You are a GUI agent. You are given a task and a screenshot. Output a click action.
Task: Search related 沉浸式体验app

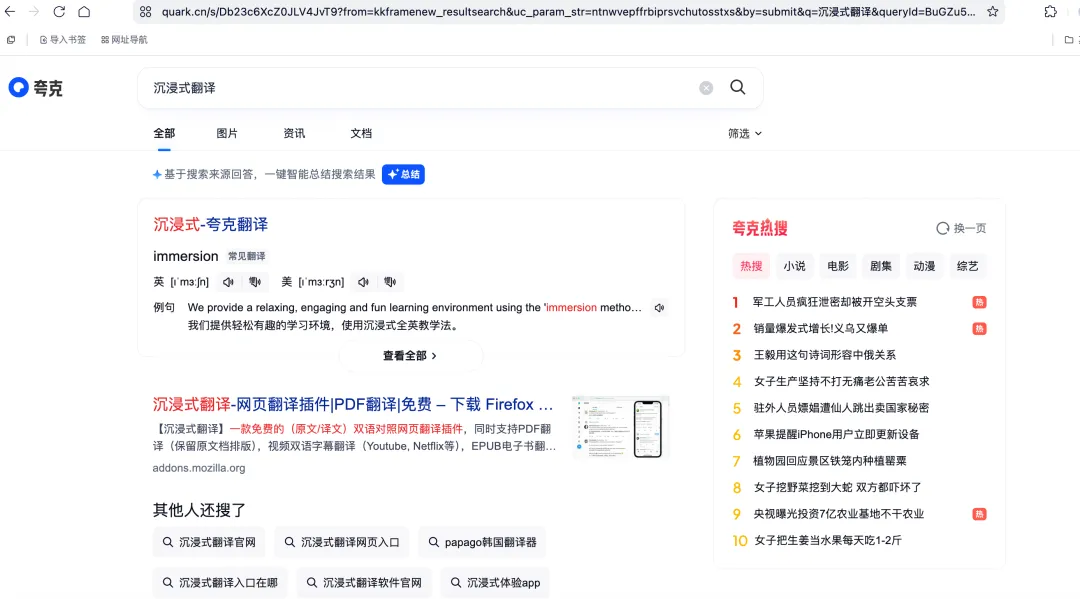click(495, 583)
